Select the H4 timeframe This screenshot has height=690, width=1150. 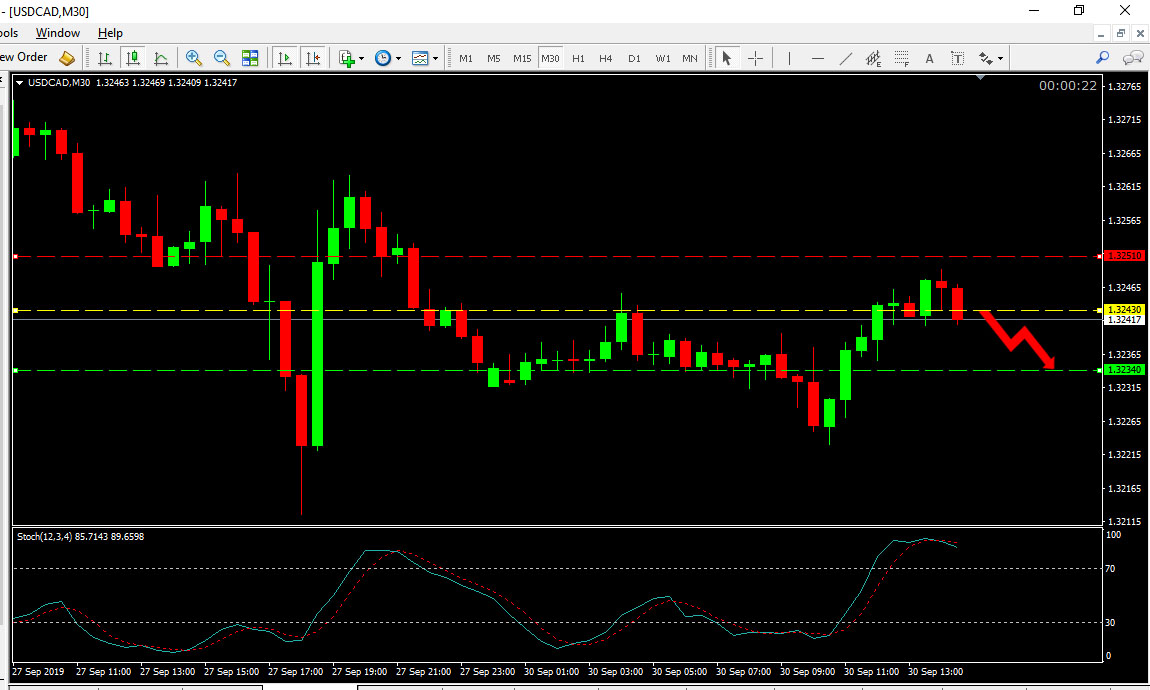(606, 58)
